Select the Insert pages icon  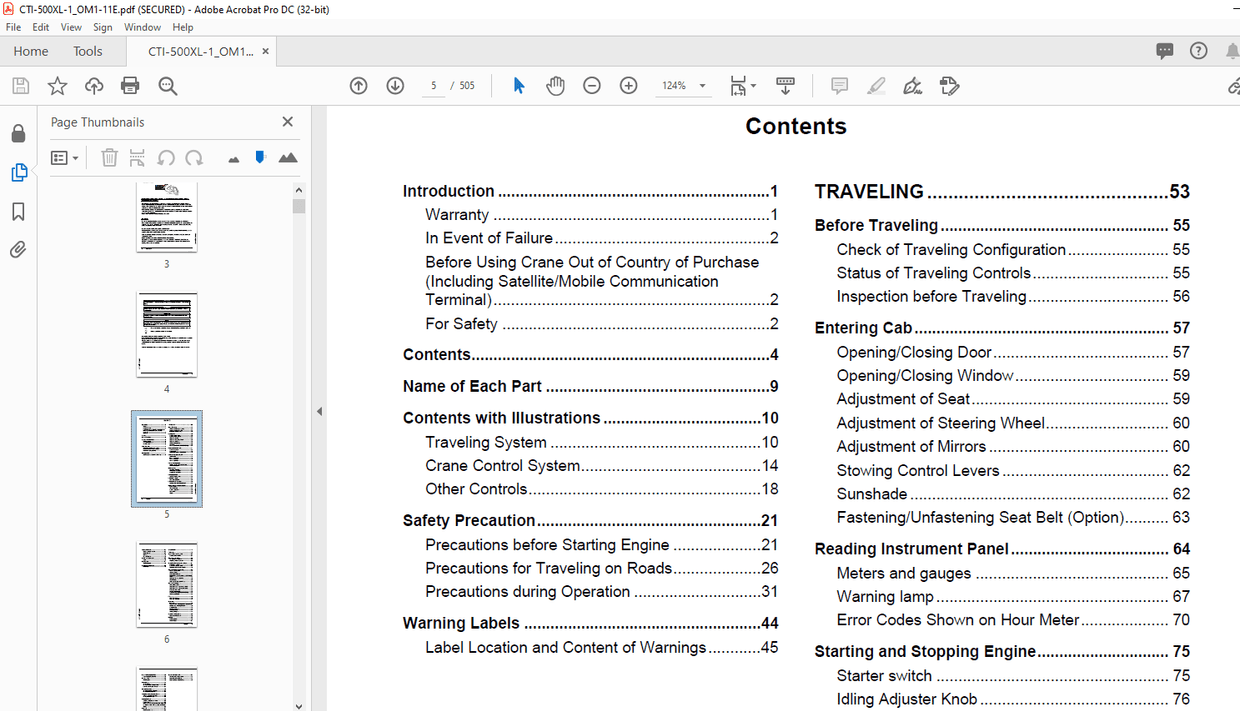pos(135,157)
